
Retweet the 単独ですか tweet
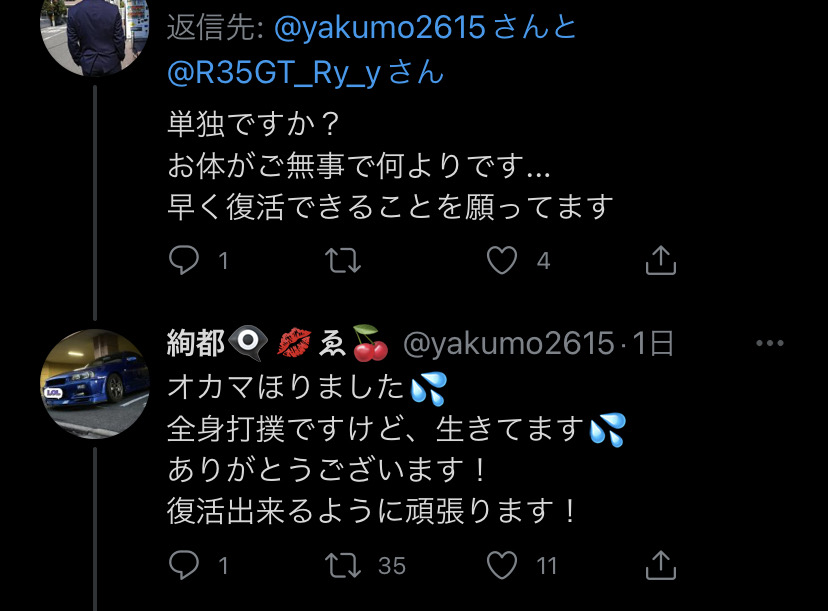coord(343,260)
